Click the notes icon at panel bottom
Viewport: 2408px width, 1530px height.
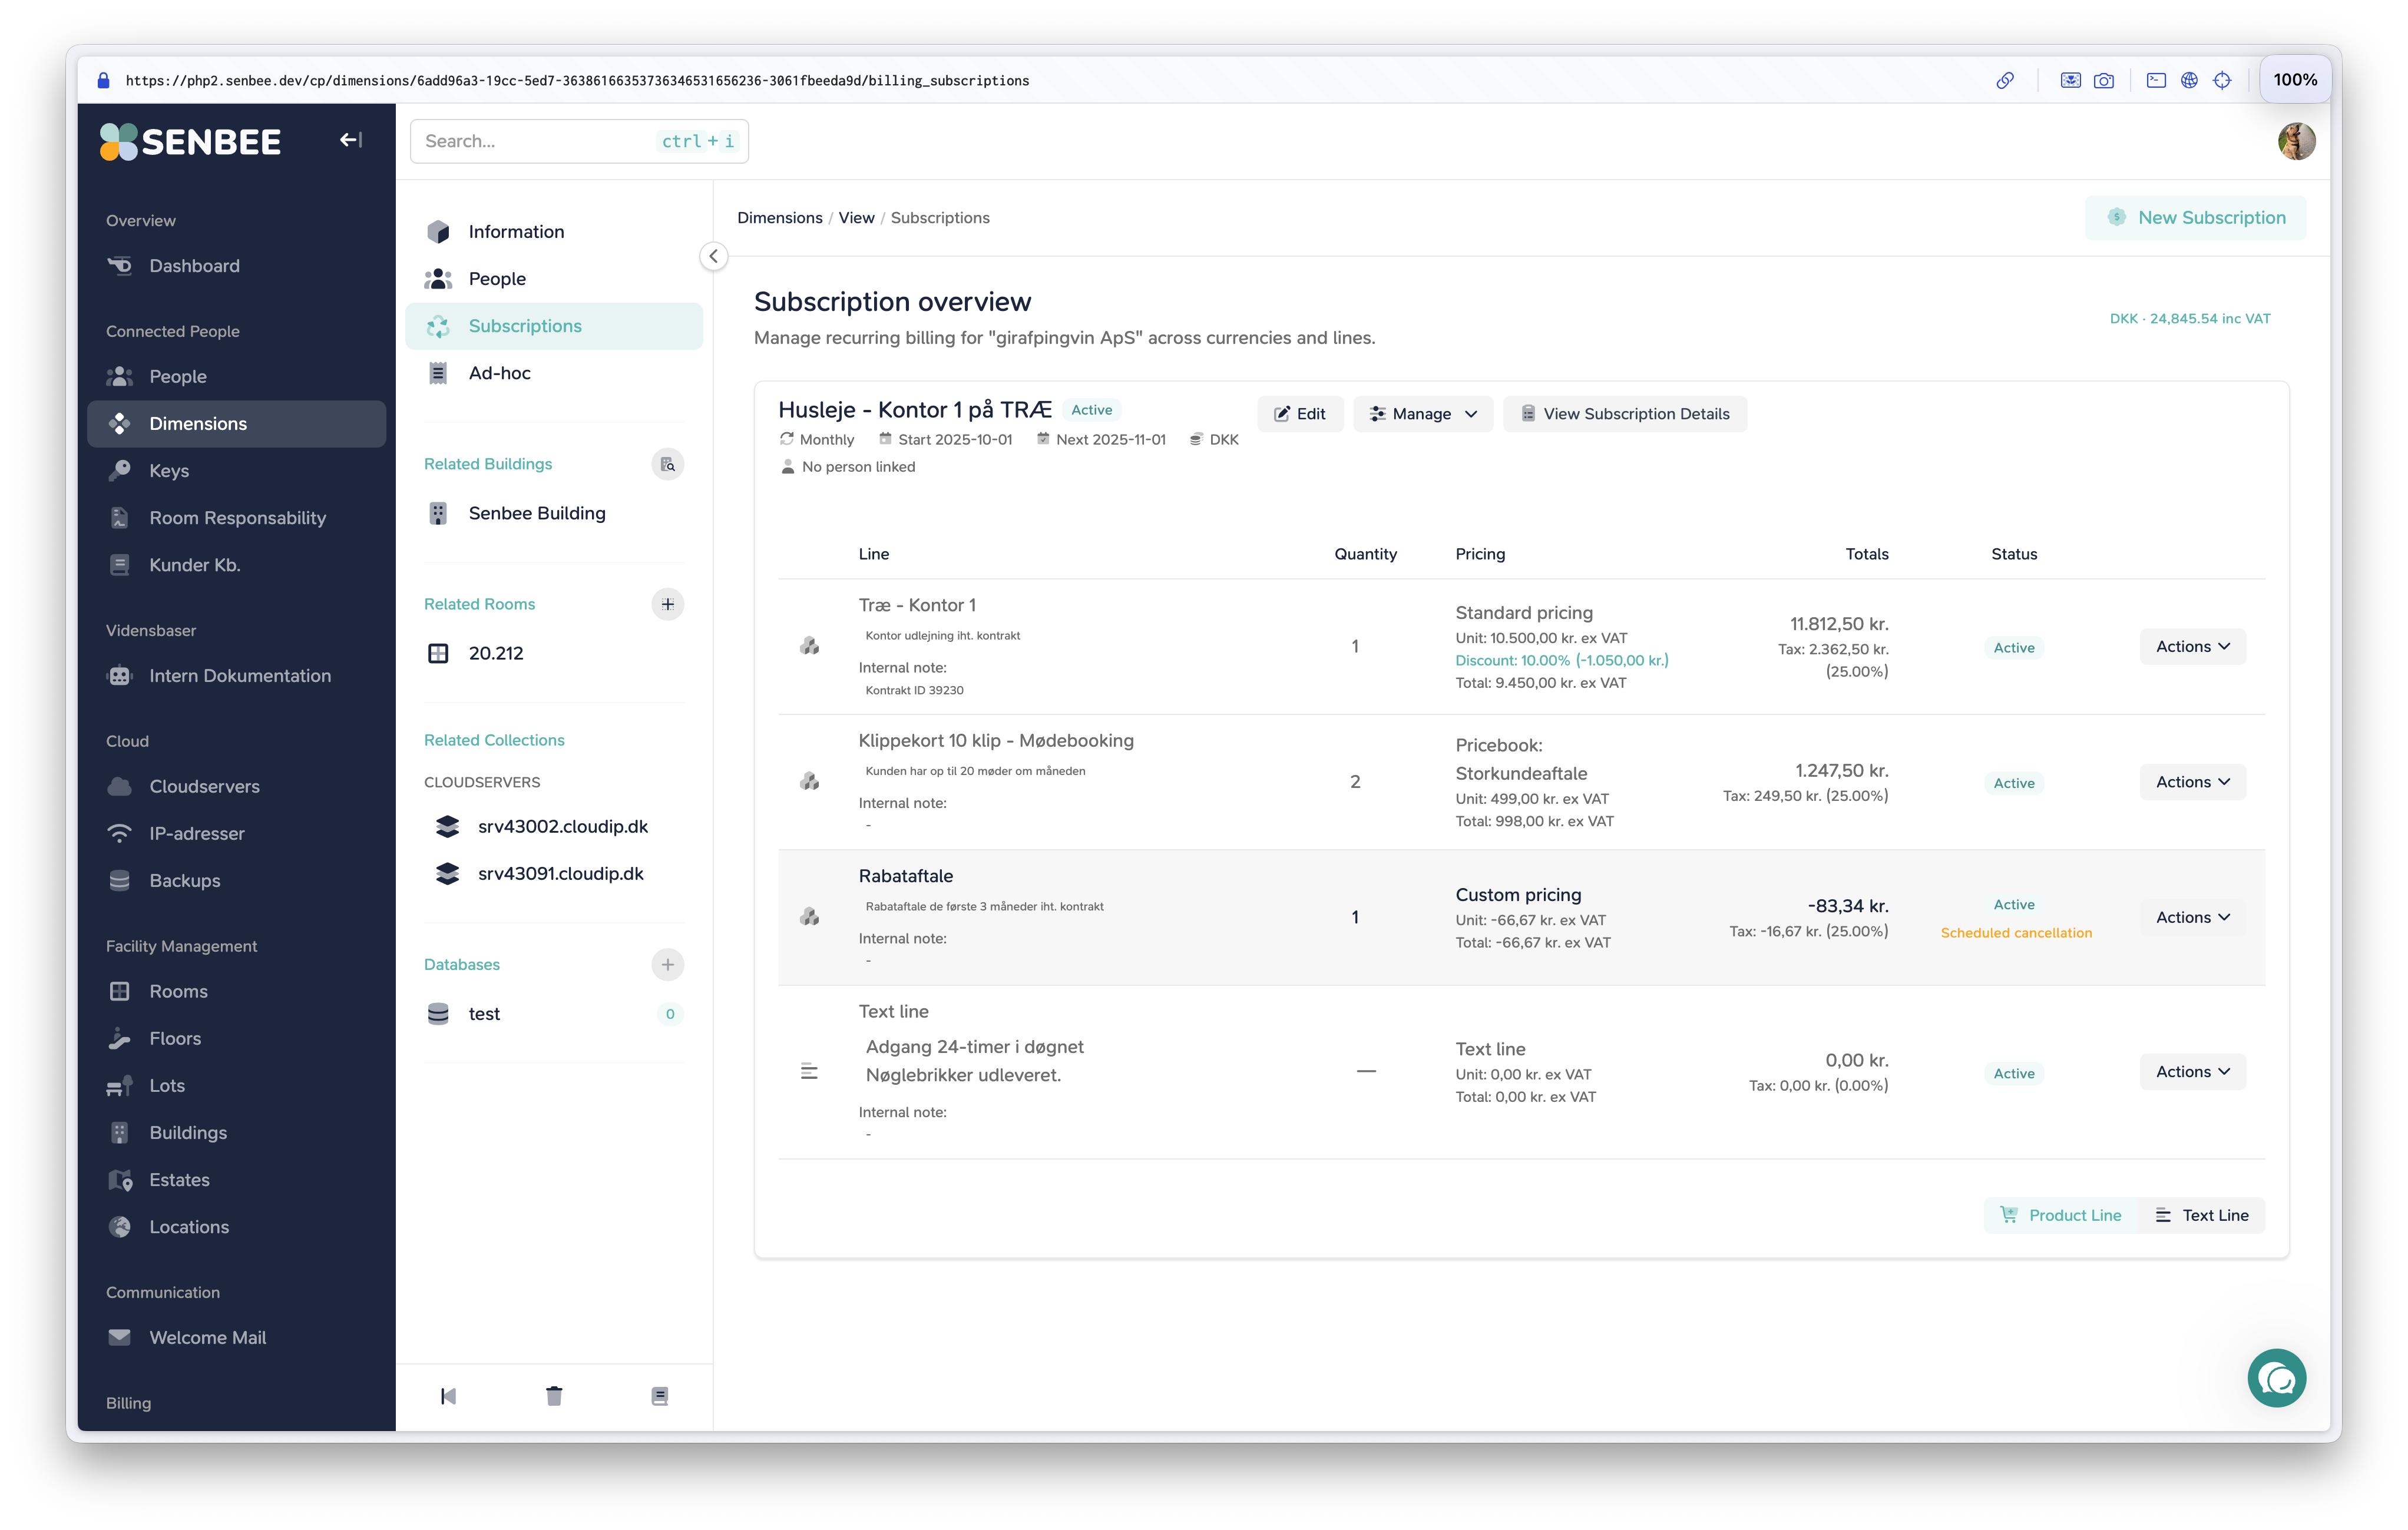coord(659,1396)
